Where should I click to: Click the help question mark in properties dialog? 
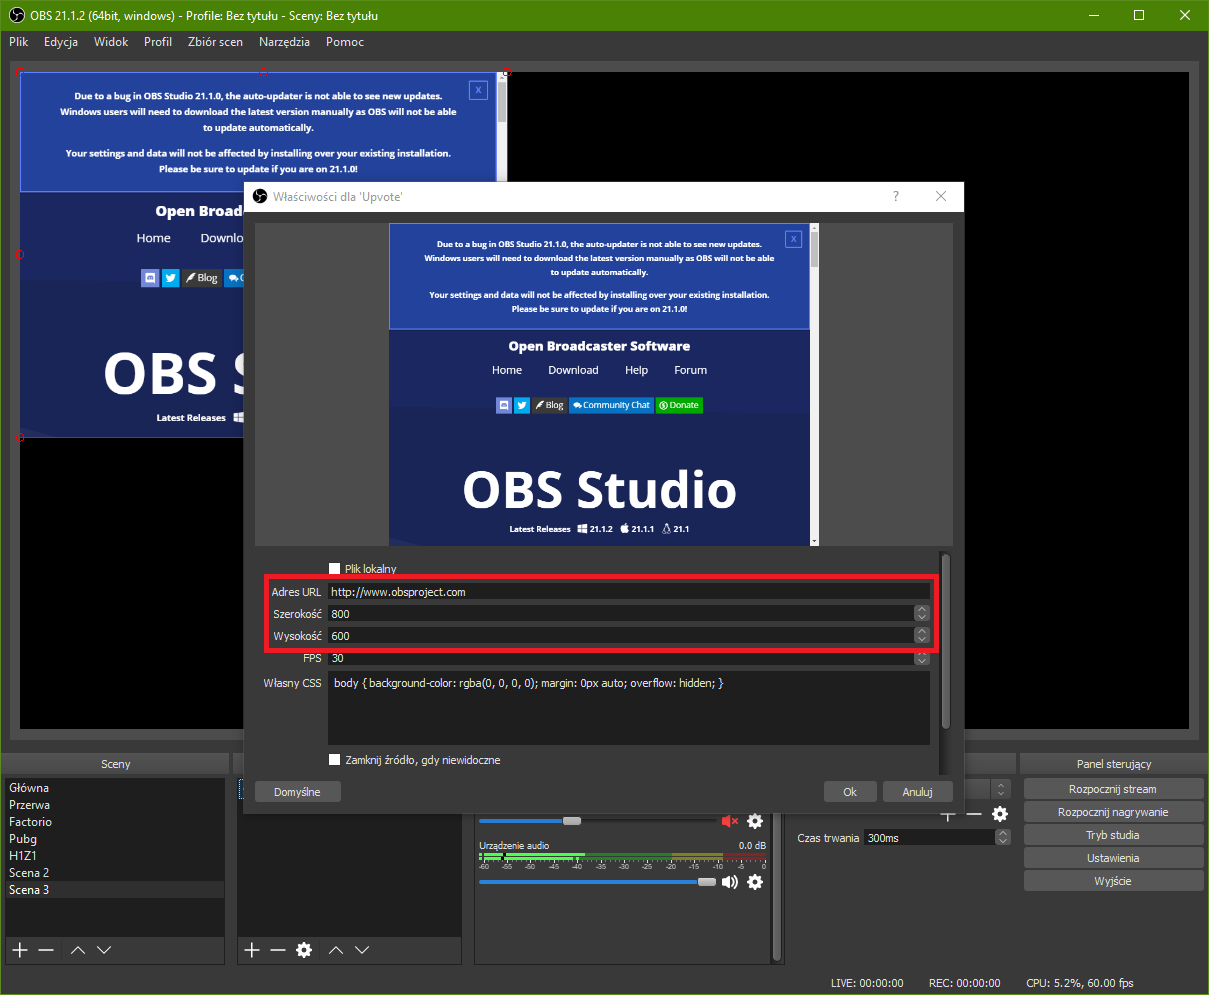[x=896, y=197]
